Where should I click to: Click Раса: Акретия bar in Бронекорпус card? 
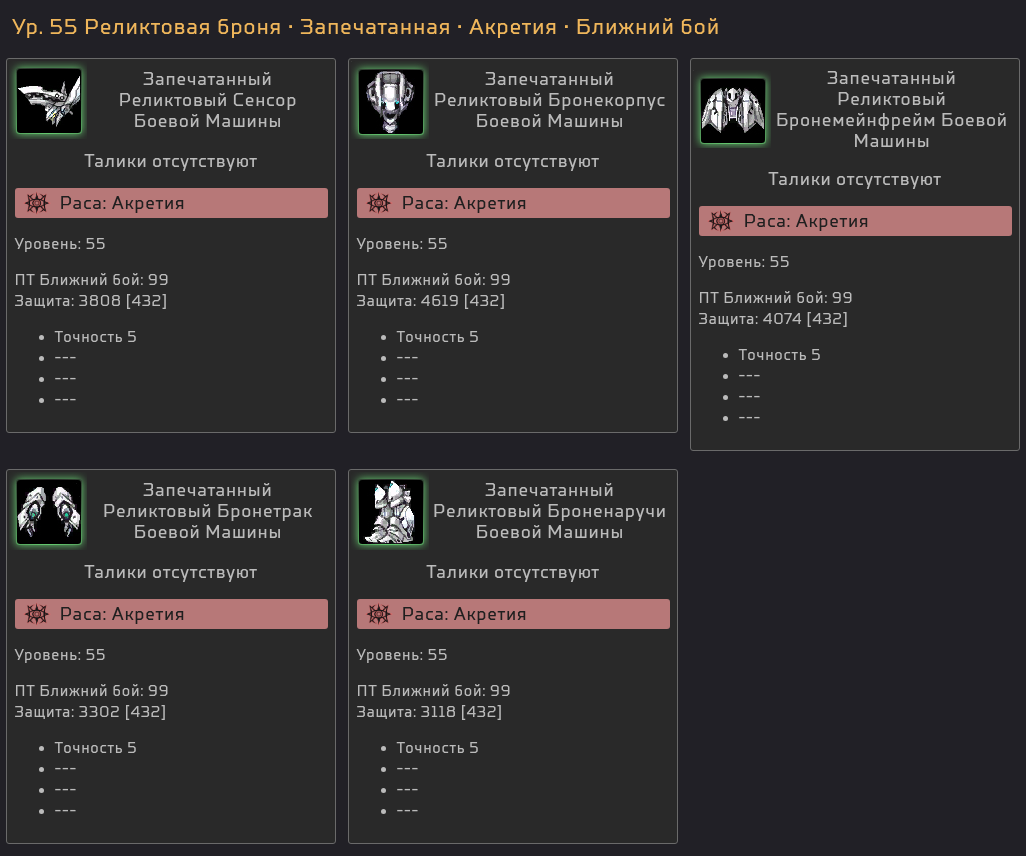[513, 203]
